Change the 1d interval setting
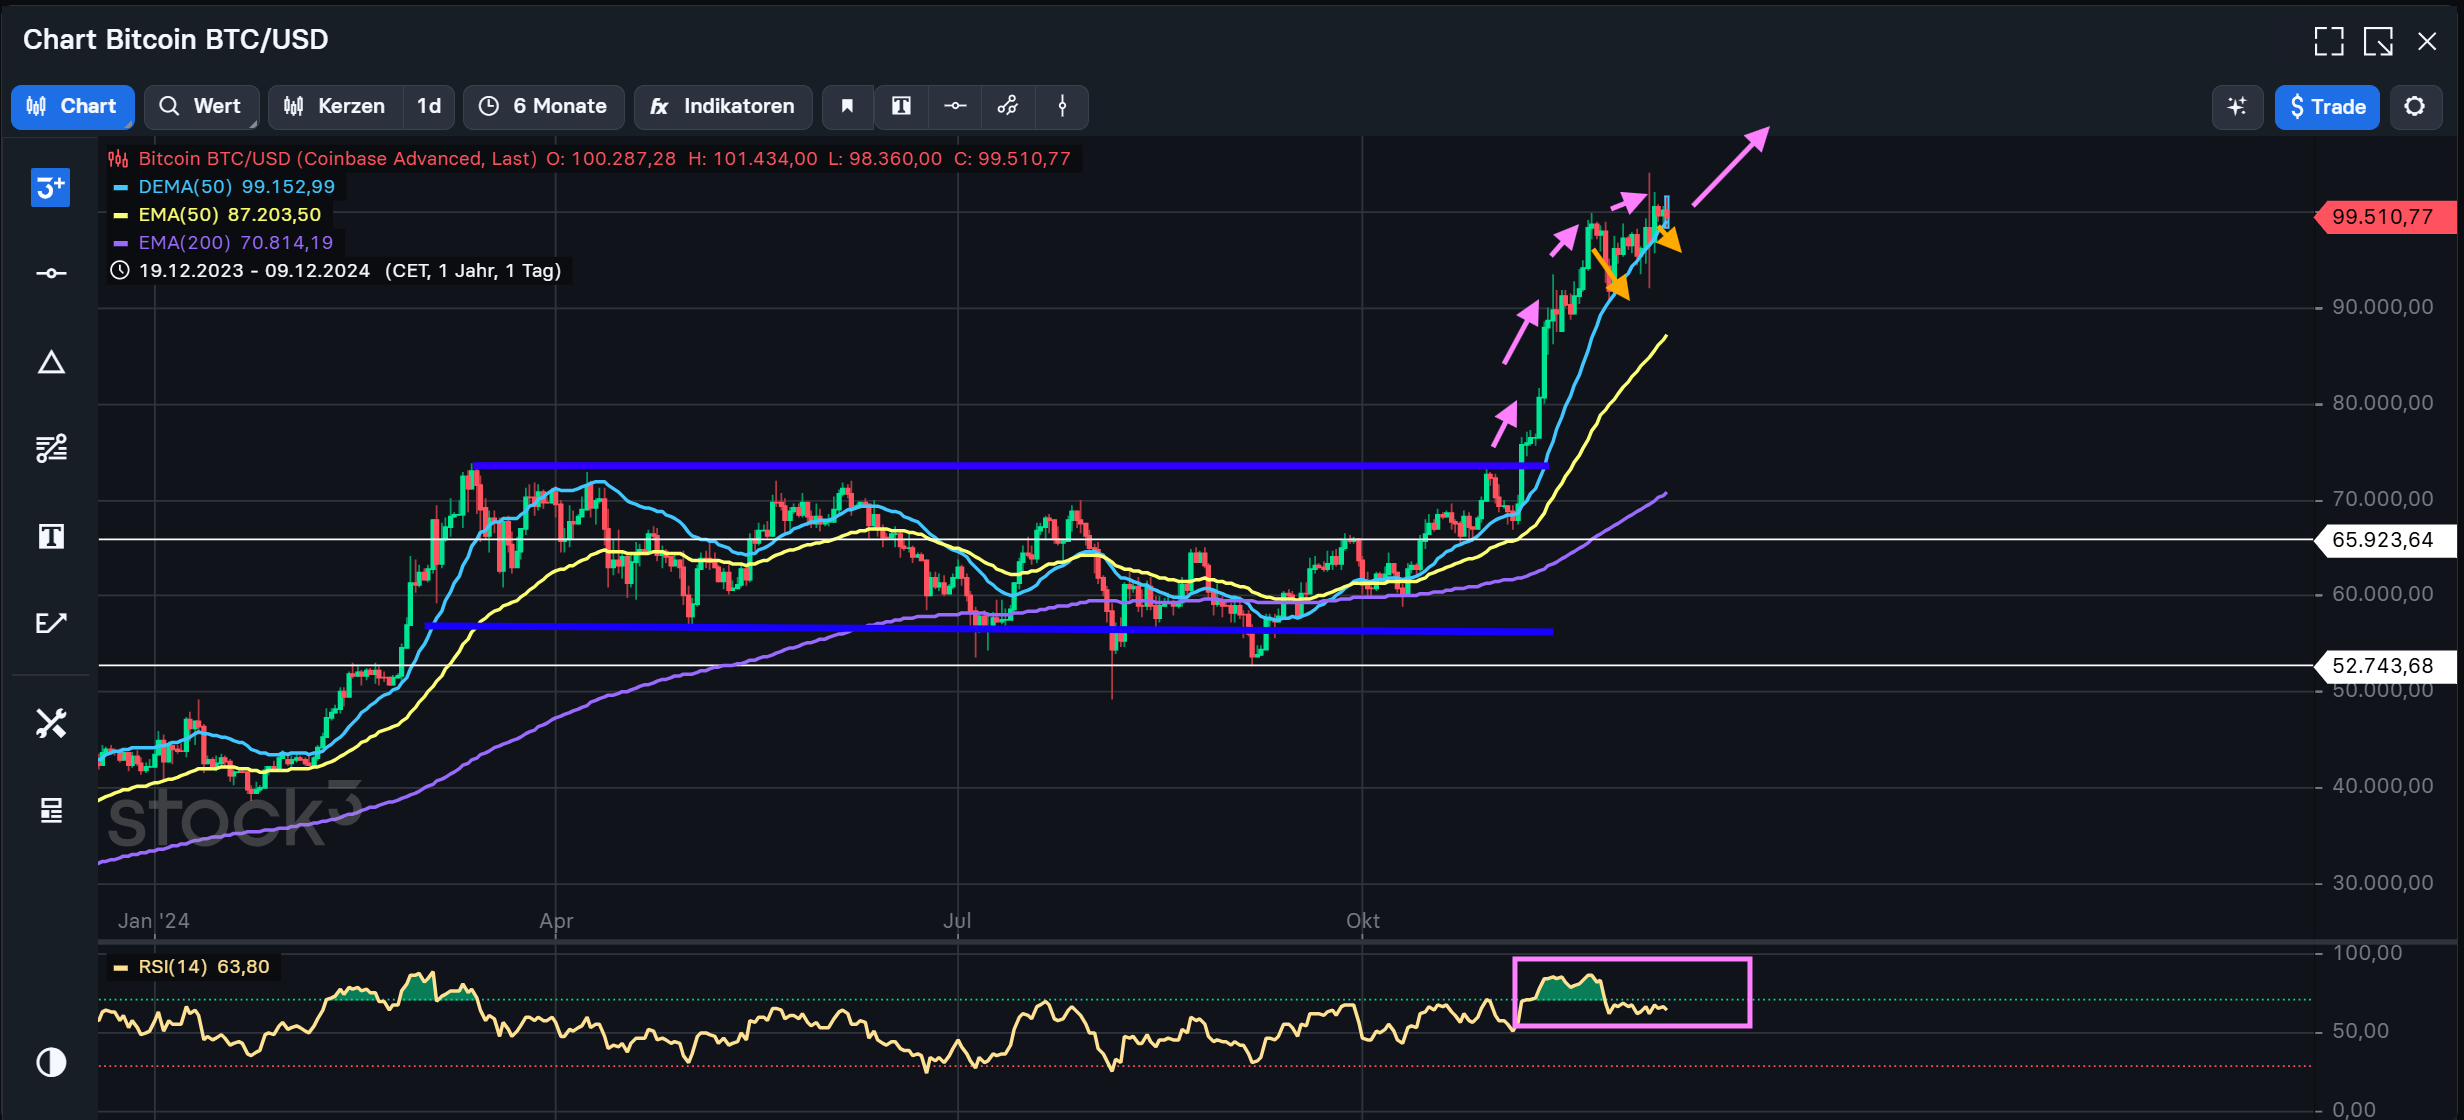Viewport: 2464px width, 1120px height. pos(429,107)
